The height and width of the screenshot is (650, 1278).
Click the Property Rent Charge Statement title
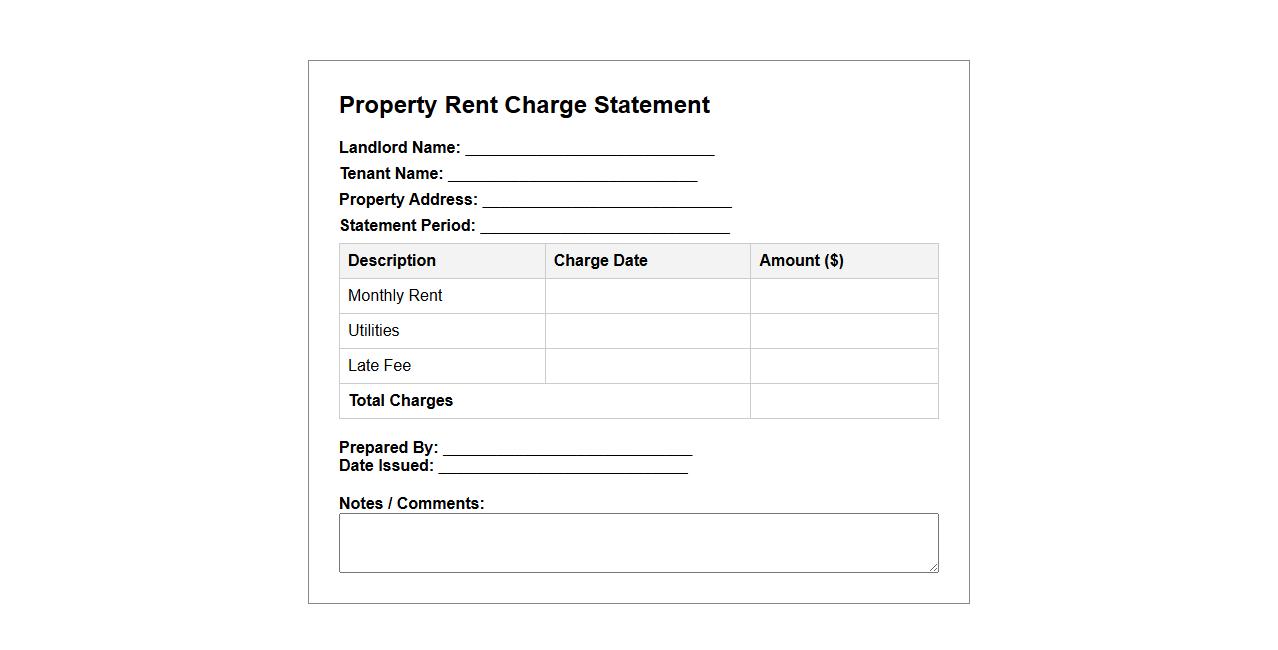point(524,105)
